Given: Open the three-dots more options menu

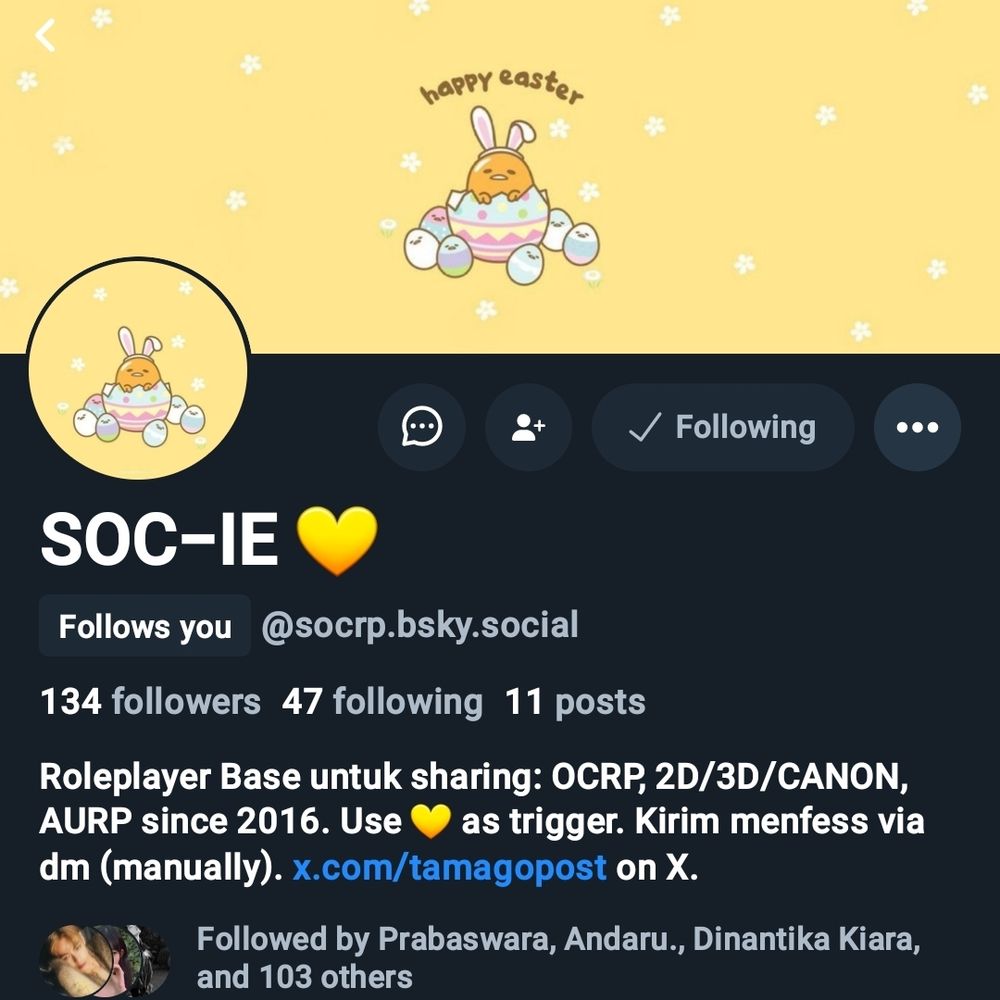Looking at the screenshot, I should [x=917, y=427].
